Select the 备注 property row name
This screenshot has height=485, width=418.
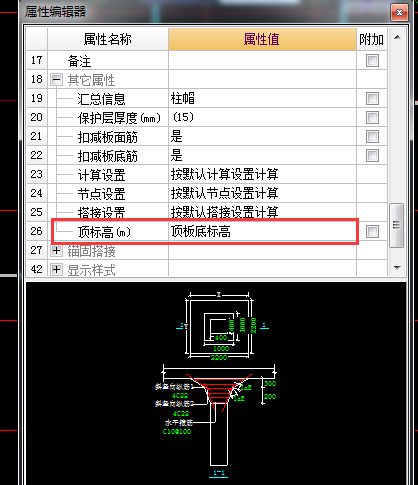tap(79, 61)
